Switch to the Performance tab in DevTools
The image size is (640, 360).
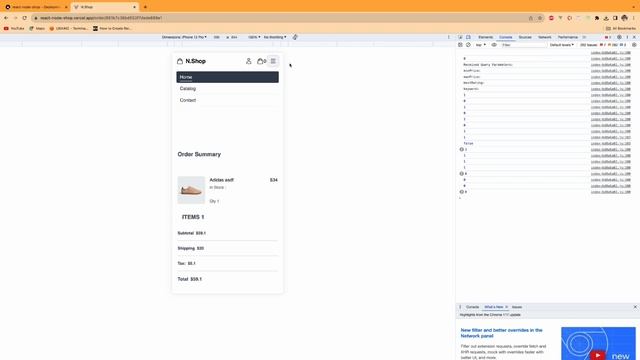[568, 37]
